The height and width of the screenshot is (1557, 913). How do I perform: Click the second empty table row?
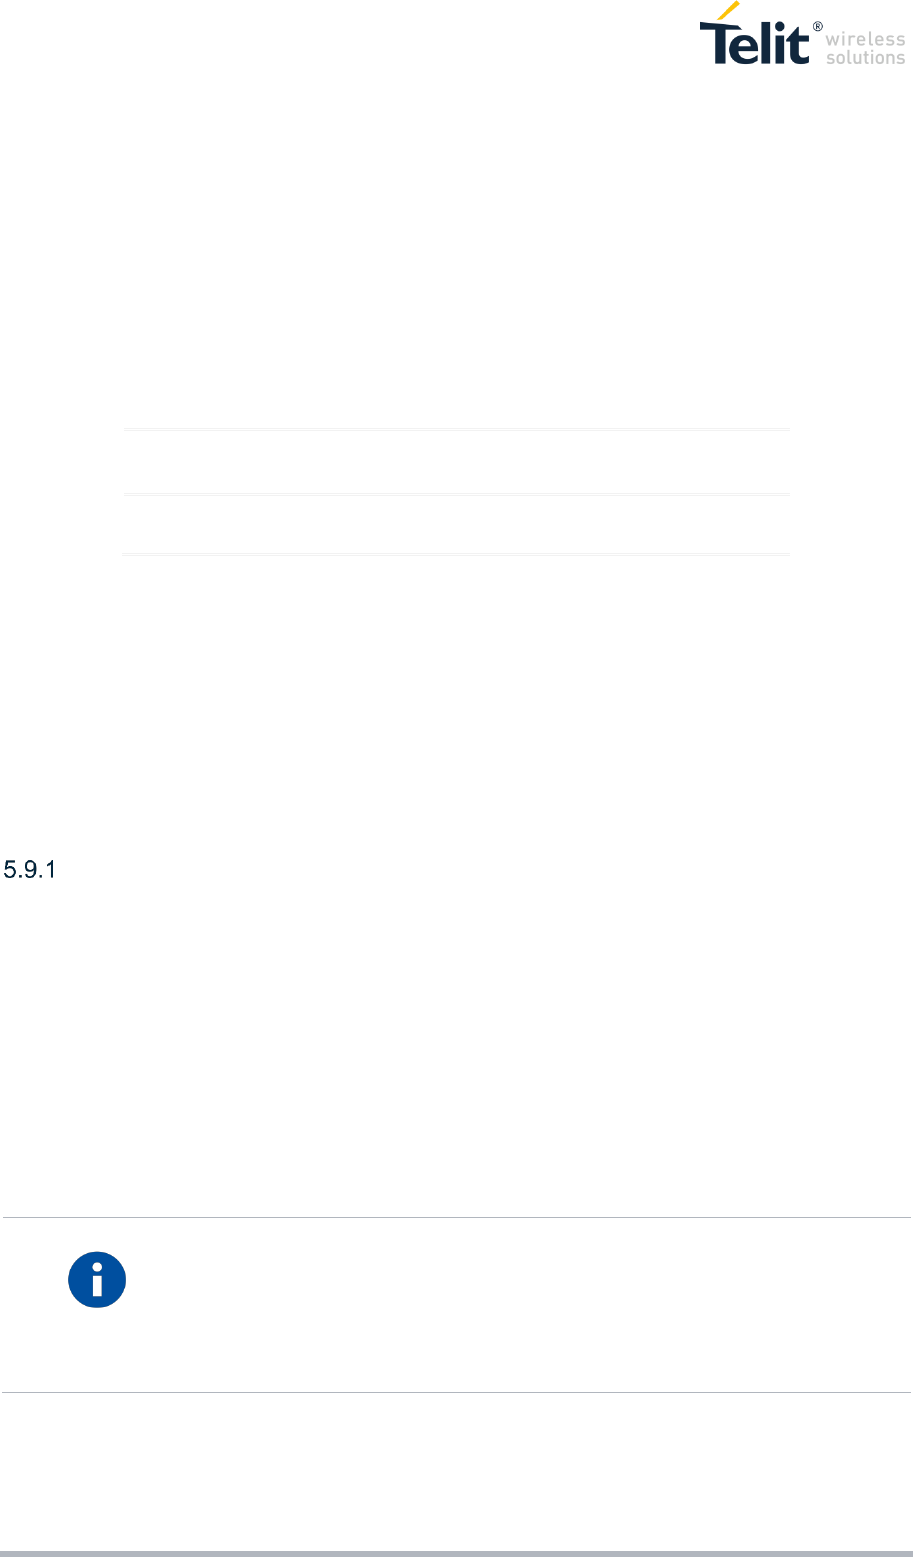tap(456, 524)
